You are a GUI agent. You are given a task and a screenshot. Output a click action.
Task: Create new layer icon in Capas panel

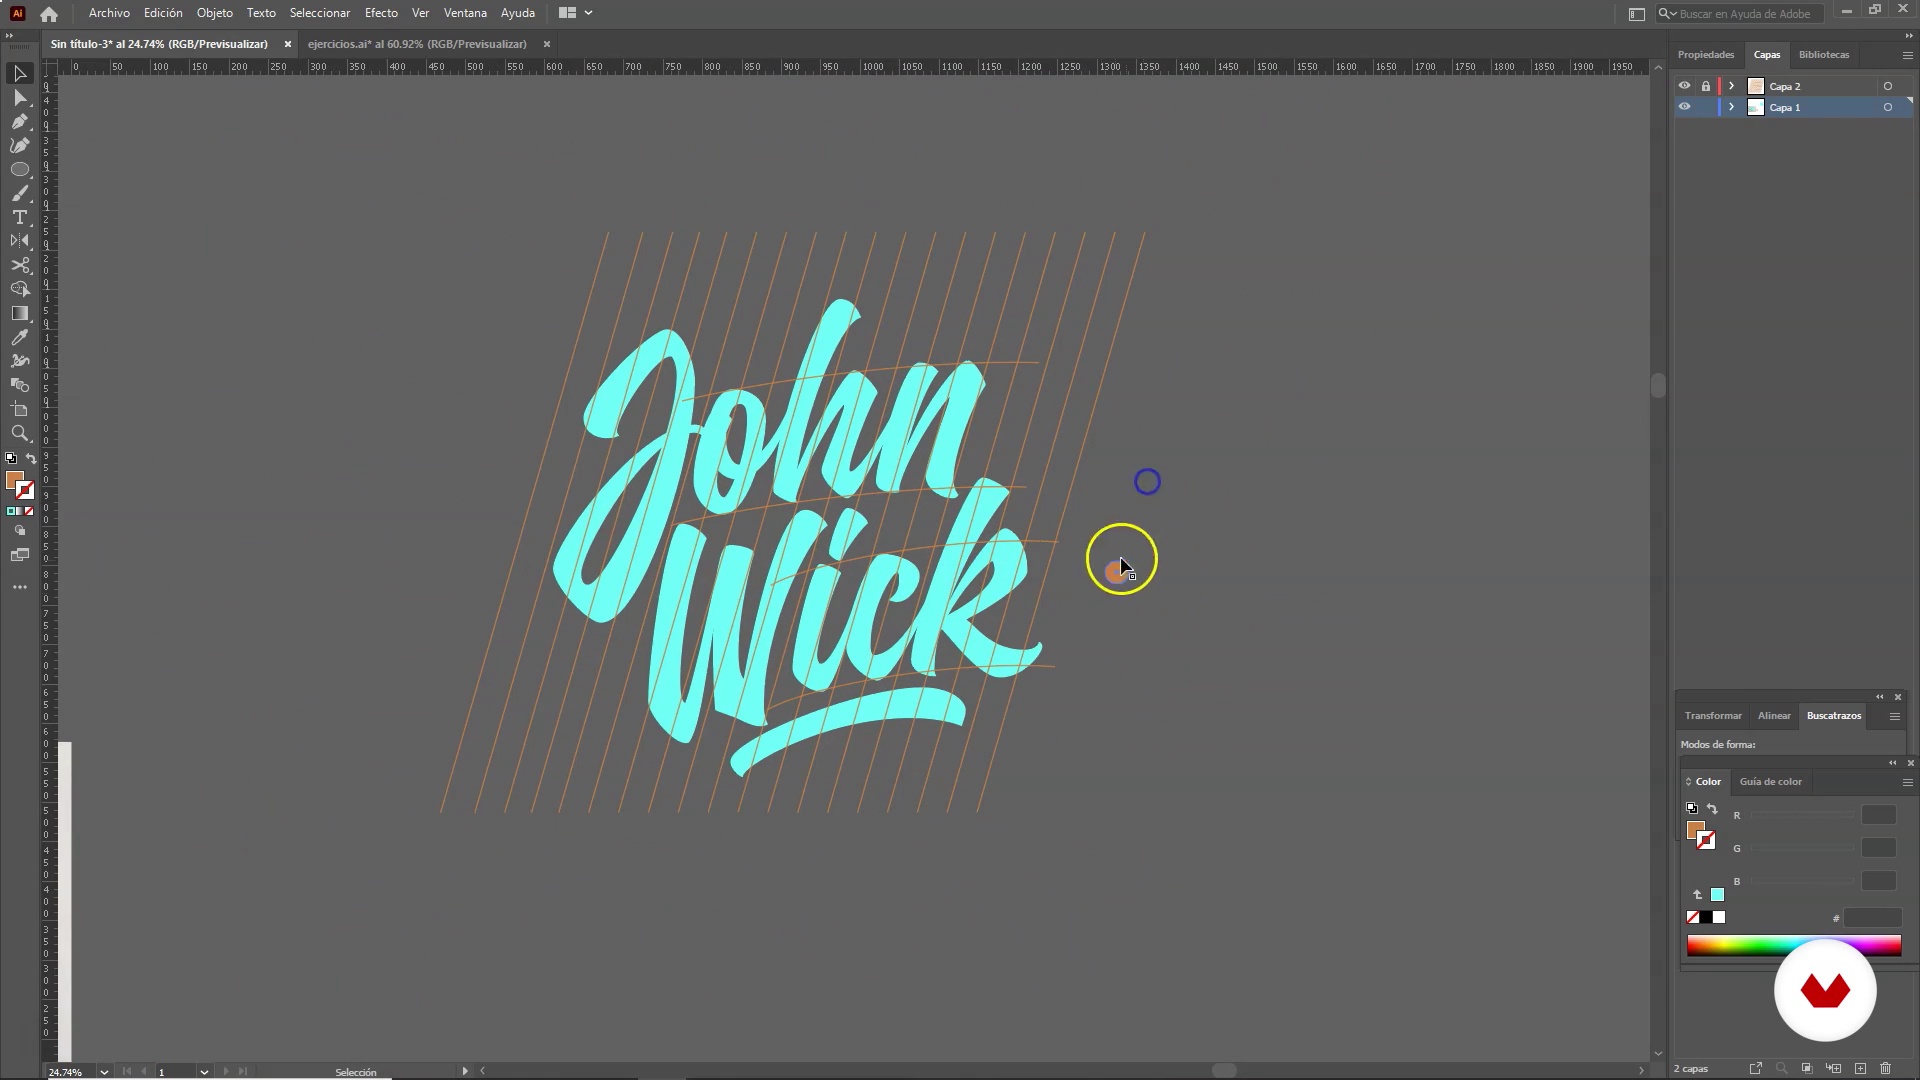pos(1860,1069)
